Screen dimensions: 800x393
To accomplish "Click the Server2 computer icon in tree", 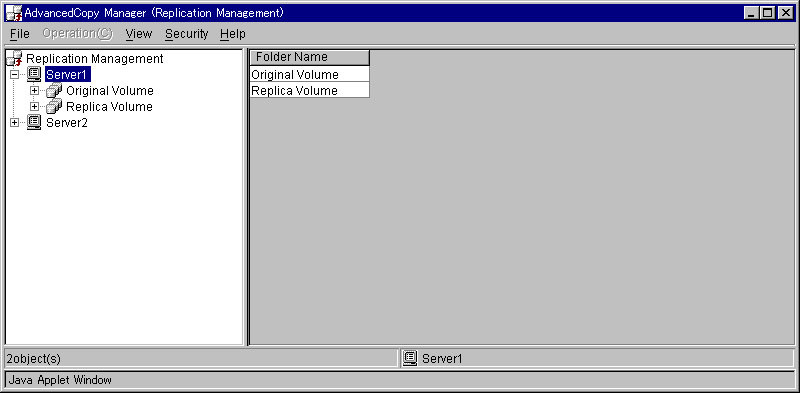I will tap(34, 122).
